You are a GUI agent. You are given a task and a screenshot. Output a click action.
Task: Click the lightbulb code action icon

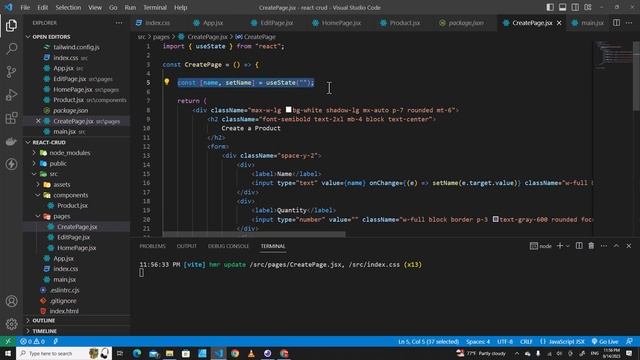tap(167, 82)
